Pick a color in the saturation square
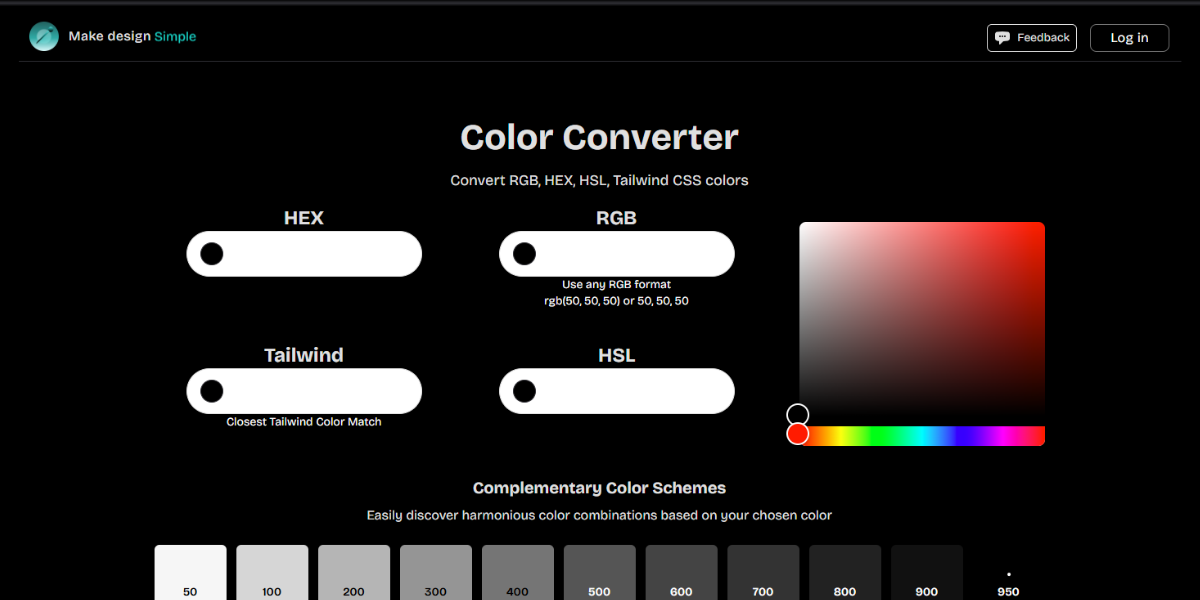This screenshot has width=1200, height=600. point(920,320)
